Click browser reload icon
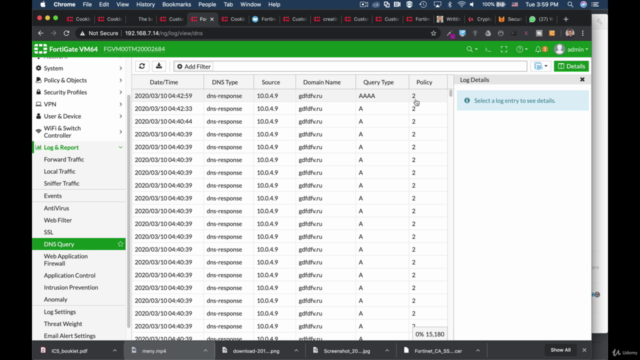The image size is (640, 360). [x=66, y=33]
